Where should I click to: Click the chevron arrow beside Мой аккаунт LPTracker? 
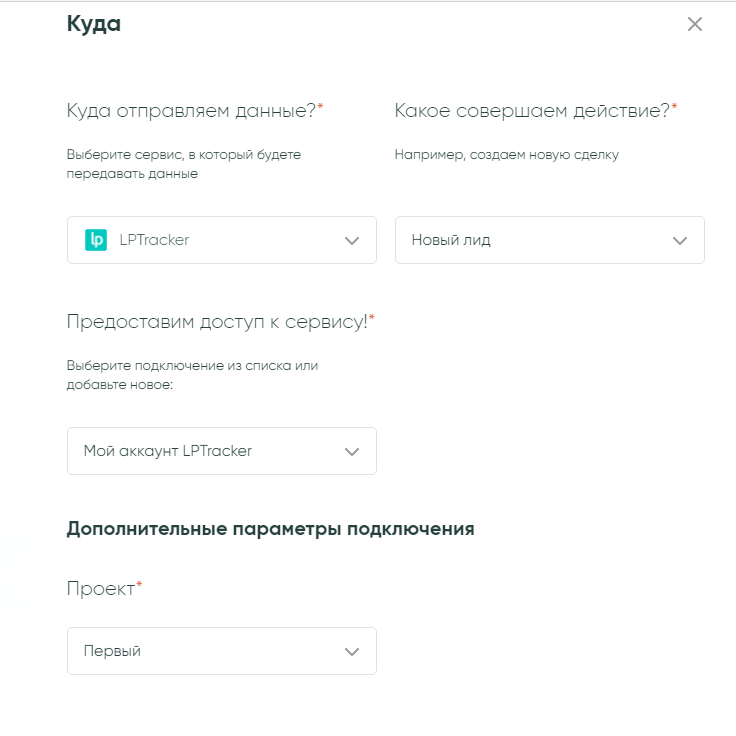tap(351, 452)
